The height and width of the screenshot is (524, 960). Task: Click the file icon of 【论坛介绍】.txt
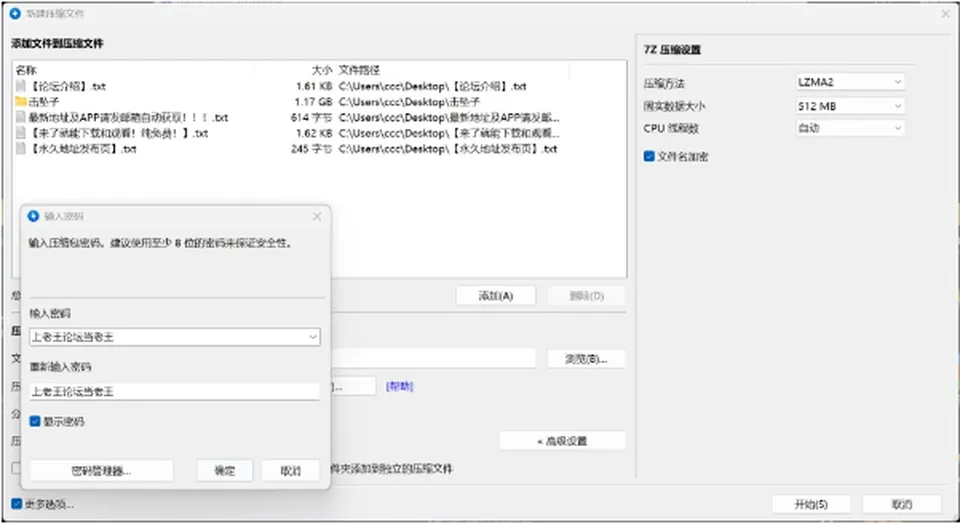(21, 86)
